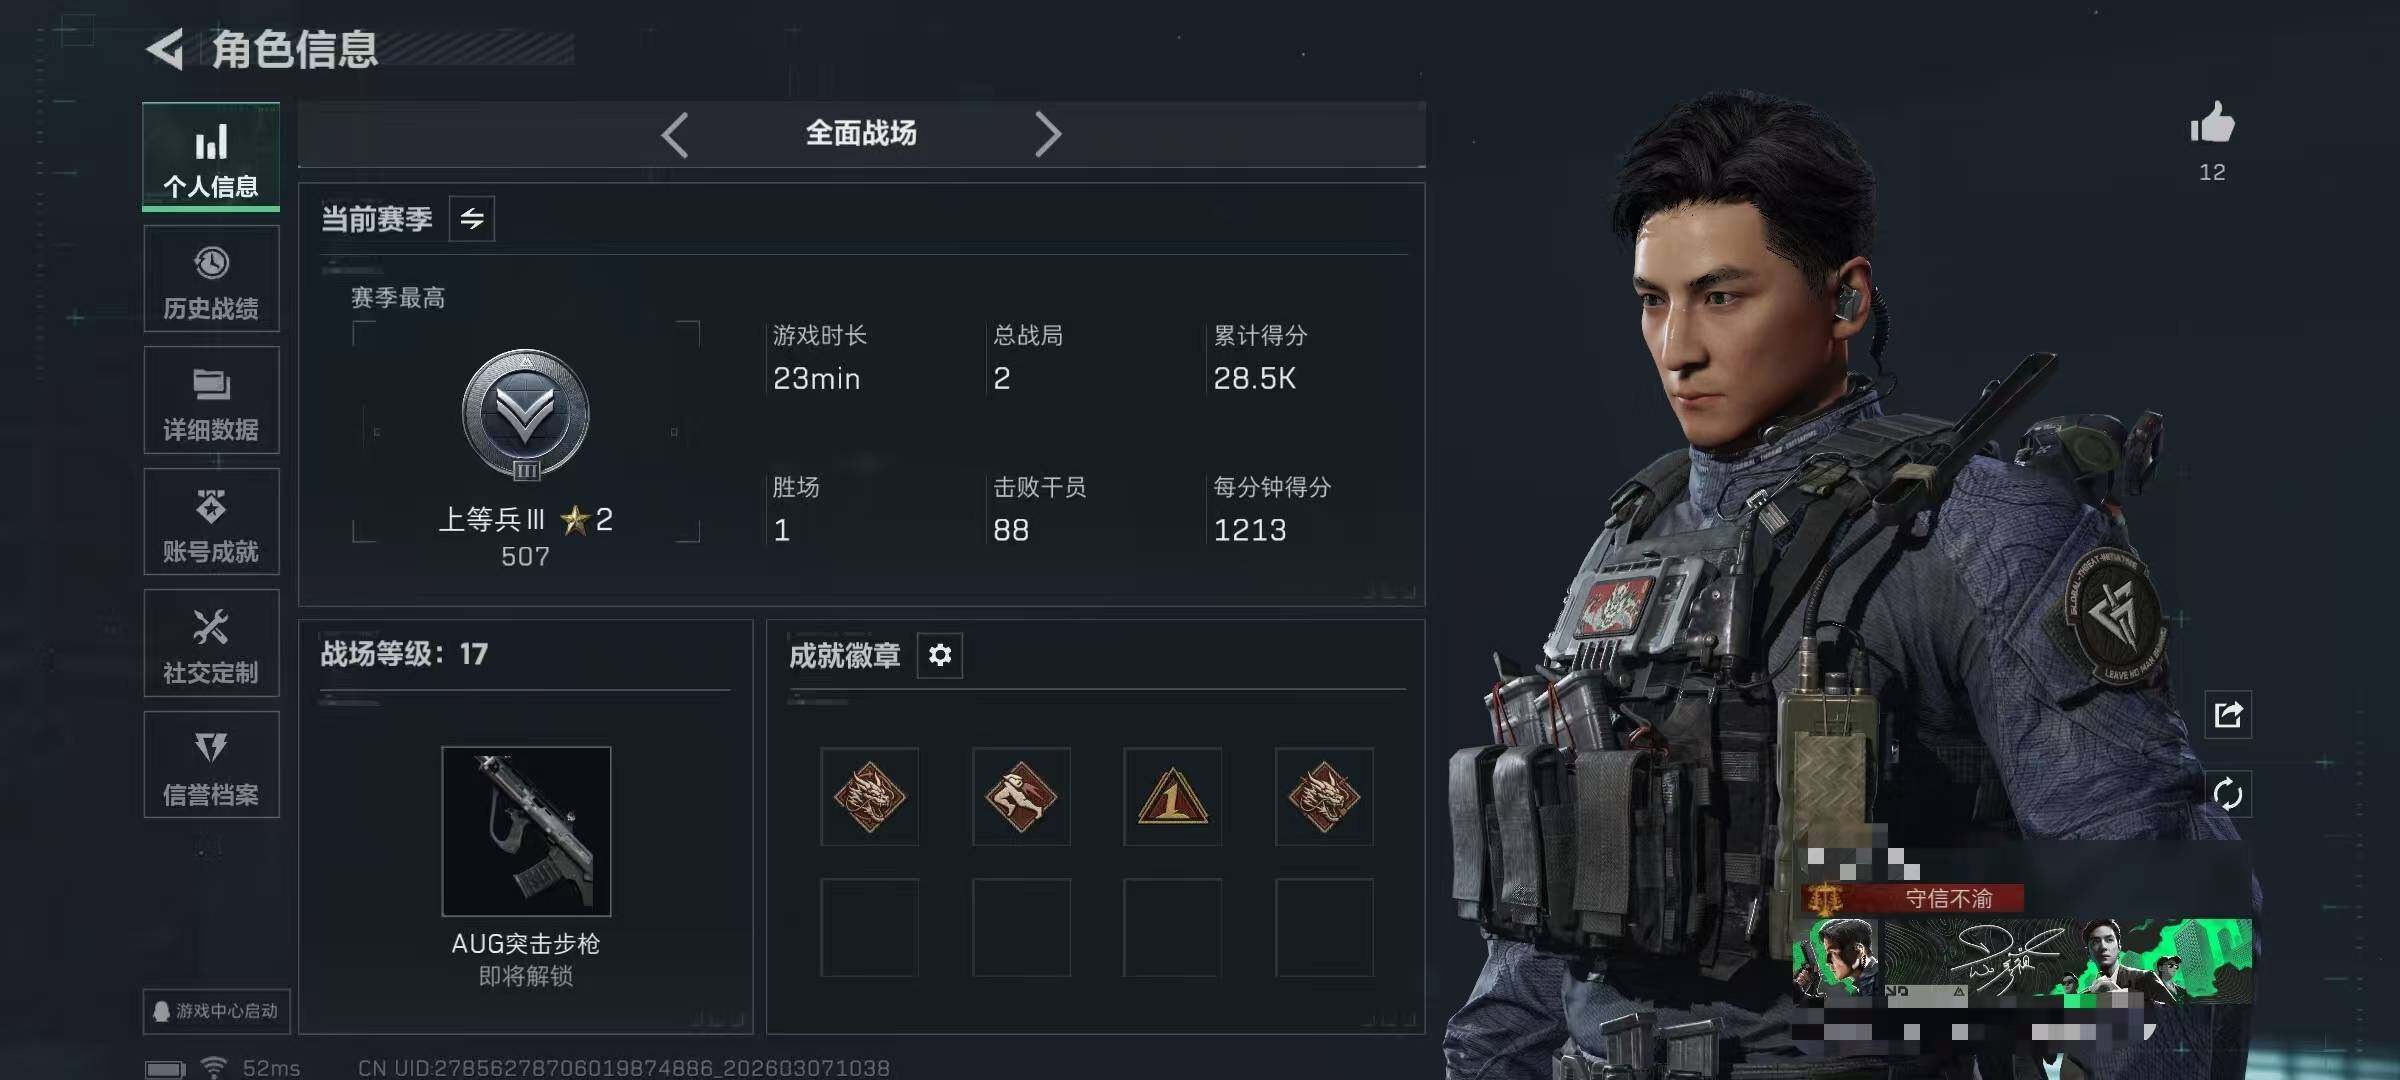The width and height of the screenshot is (2400, 1080).
Task: Click the share icon beside character
Action: pos(2228,714)
